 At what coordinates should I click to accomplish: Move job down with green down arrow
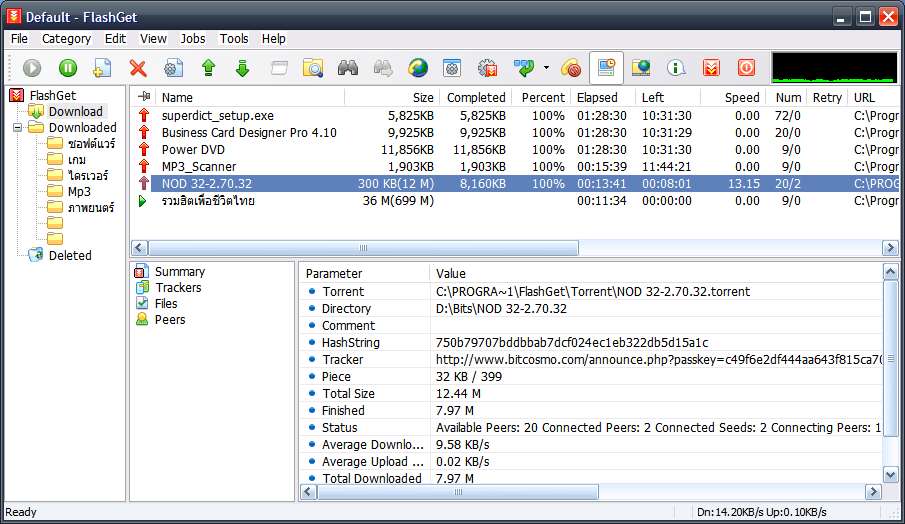tap(242, 68)
